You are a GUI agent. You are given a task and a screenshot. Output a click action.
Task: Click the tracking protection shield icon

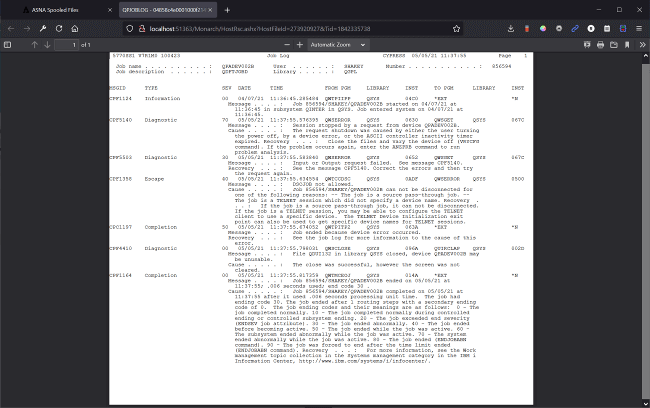(x=130, y=29)
